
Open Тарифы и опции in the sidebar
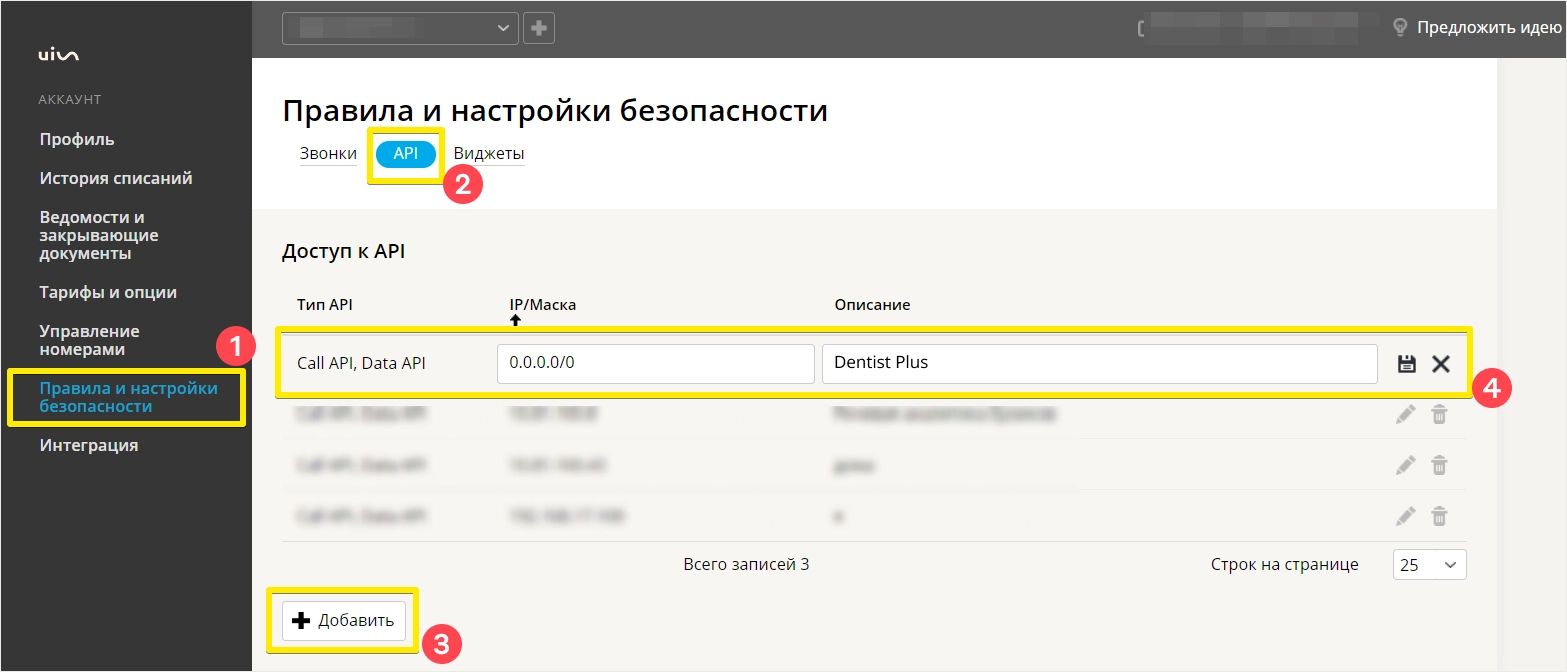coord(108,292)
